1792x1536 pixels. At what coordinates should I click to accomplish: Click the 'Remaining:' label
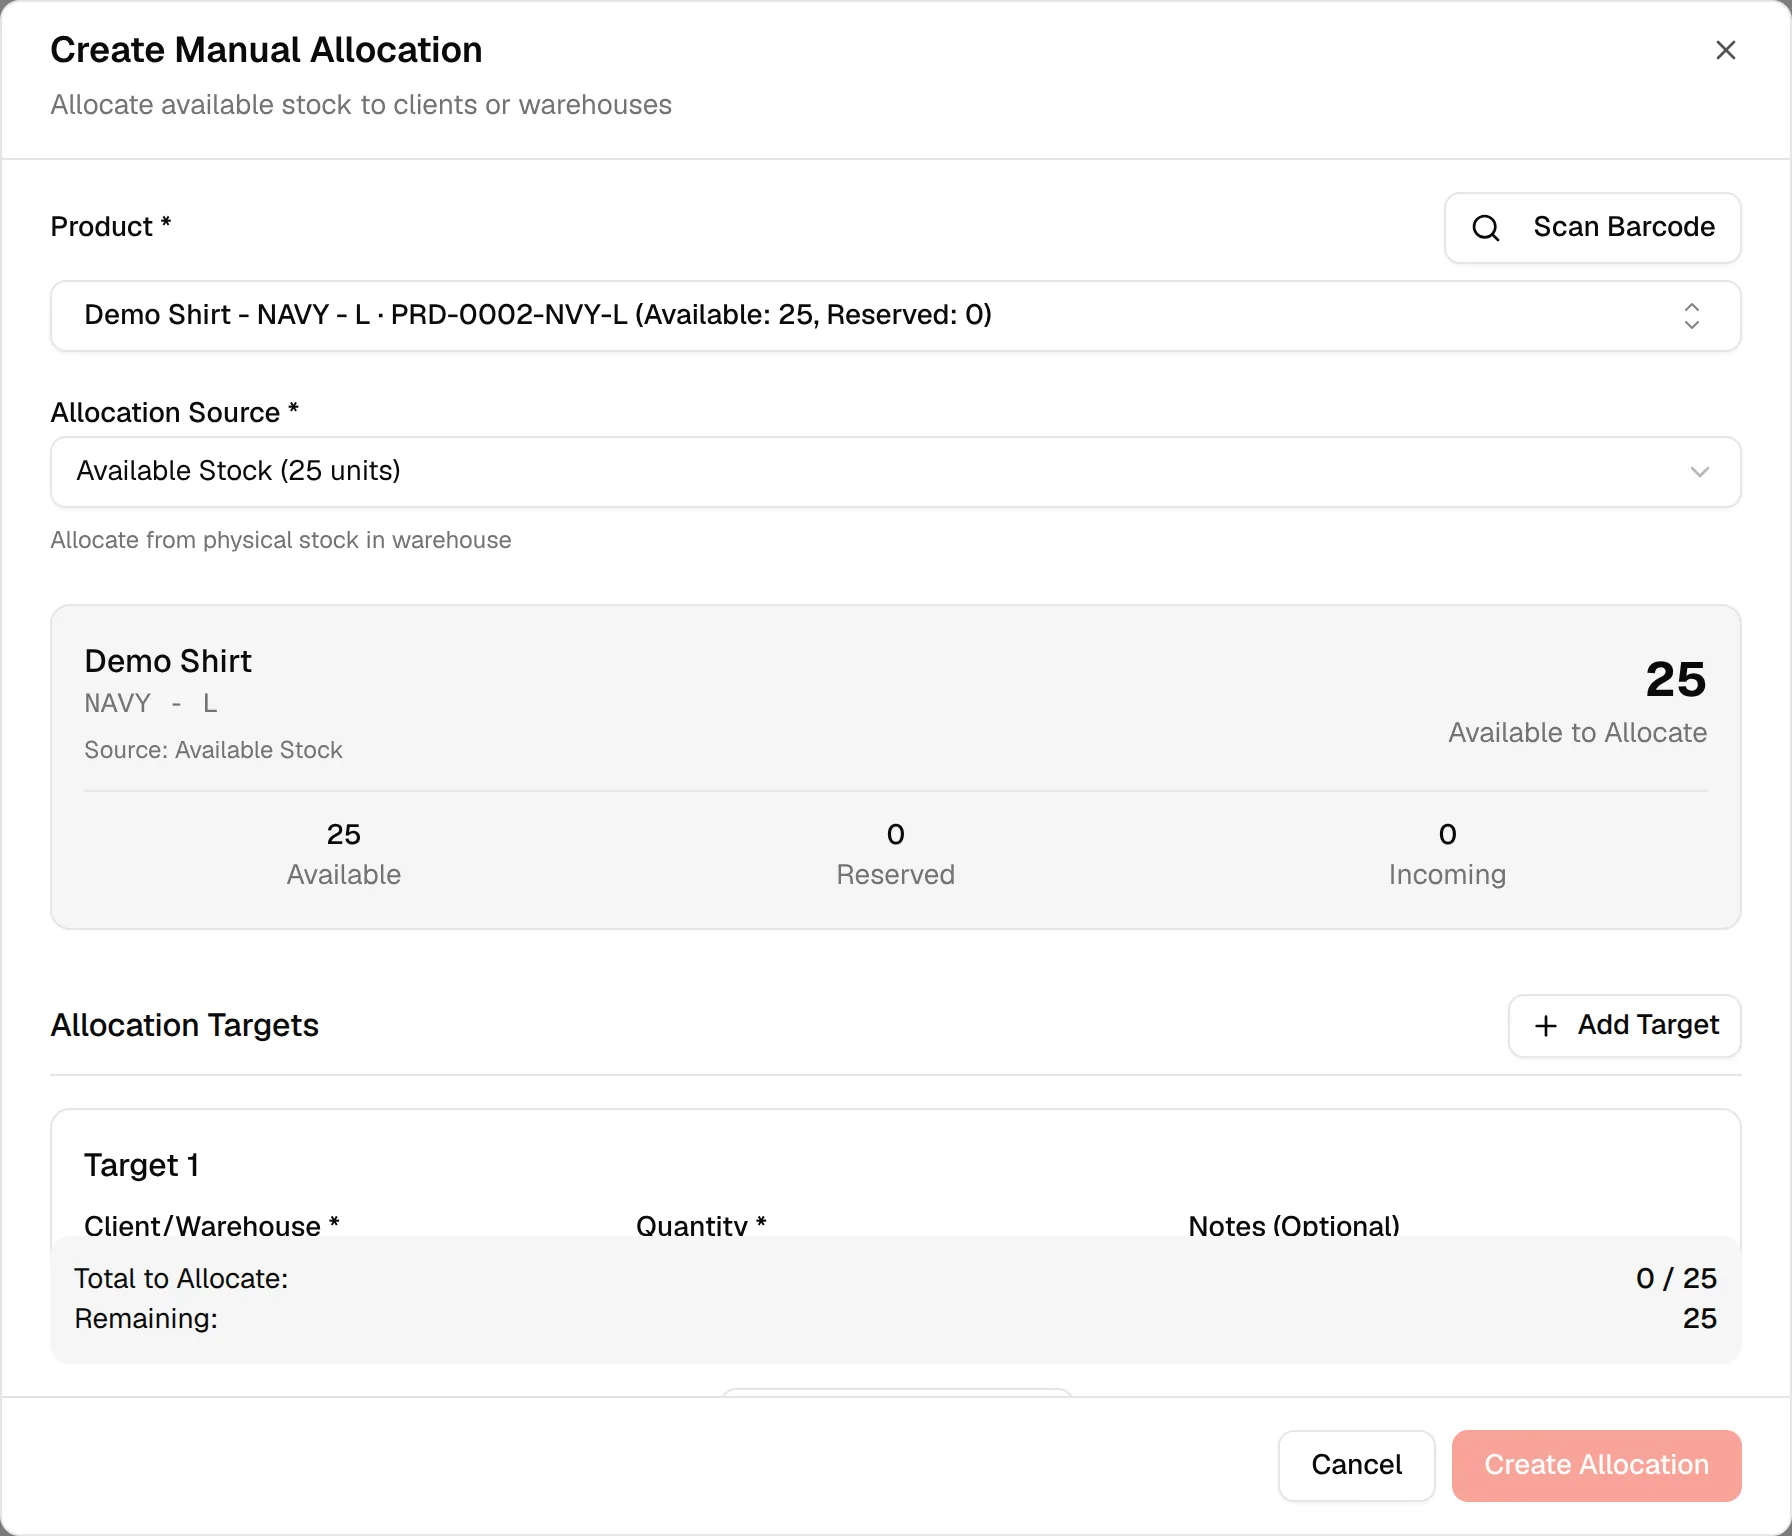[x=146, y=1319]
